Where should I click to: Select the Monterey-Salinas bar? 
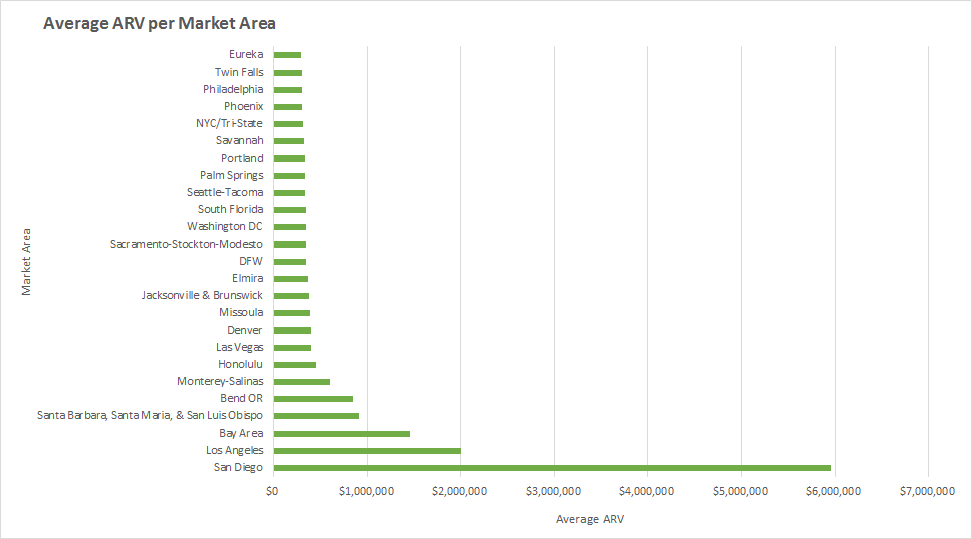[300, 381]
